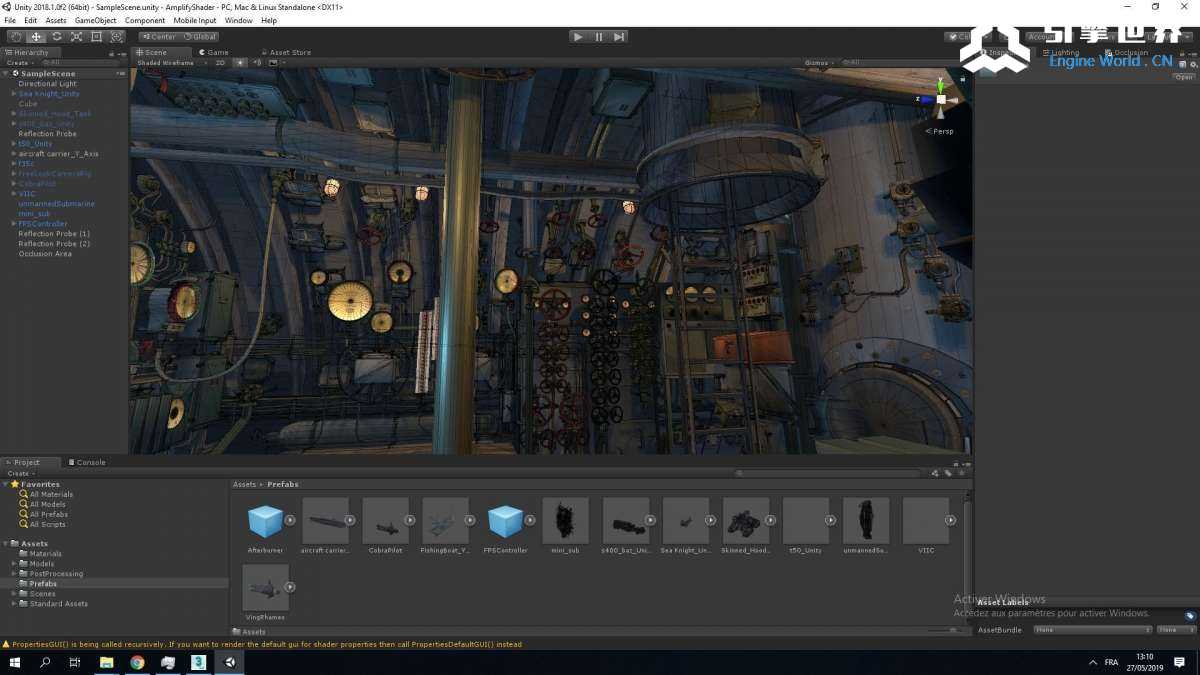1200x675 pixels.
Task: Open Windows search from taskbar
Action: 45,662
